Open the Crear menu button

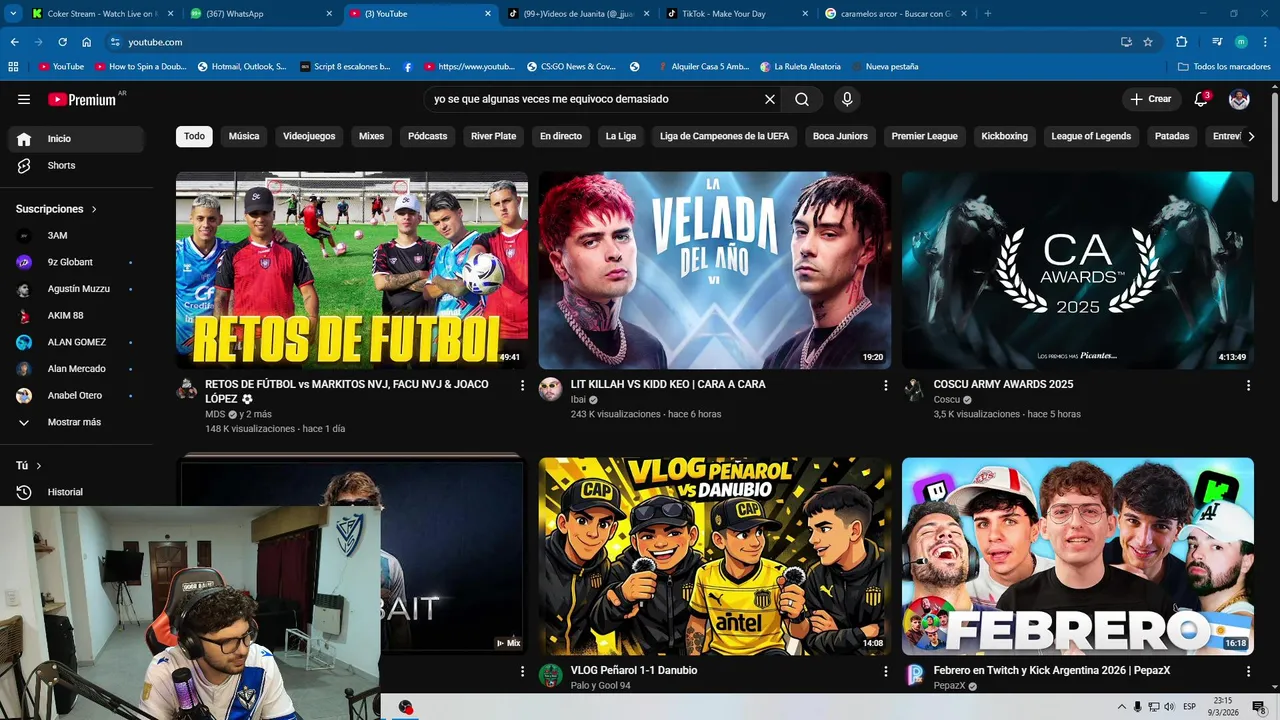tap(1151, 99)
